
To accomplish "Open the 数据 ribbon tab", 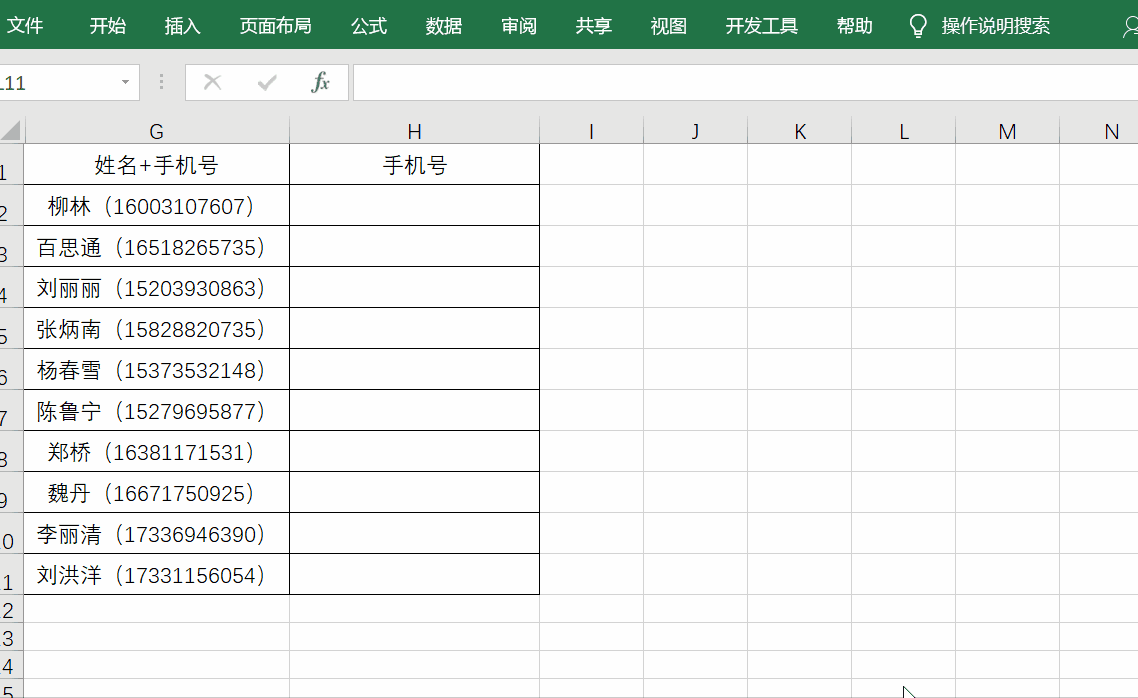I will point(443,26).
